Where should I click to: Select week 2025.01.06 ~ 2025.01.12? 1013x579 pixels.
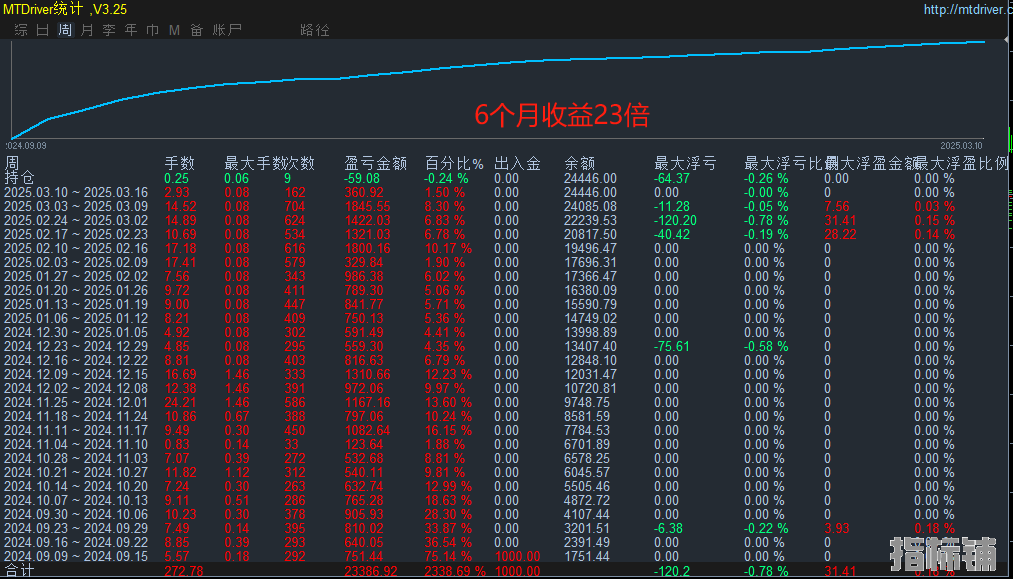[76, 319]
